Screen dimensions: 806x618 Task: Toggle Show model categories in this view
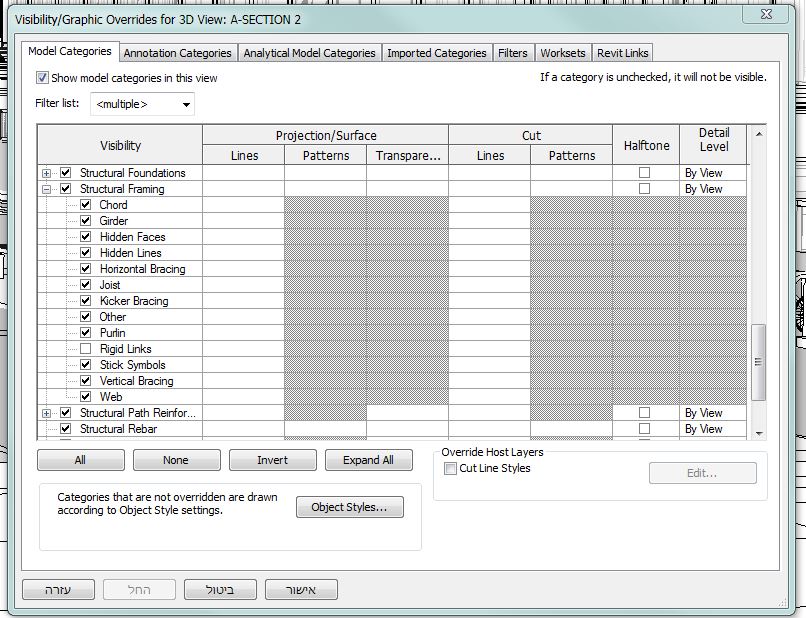coord(42,78)
